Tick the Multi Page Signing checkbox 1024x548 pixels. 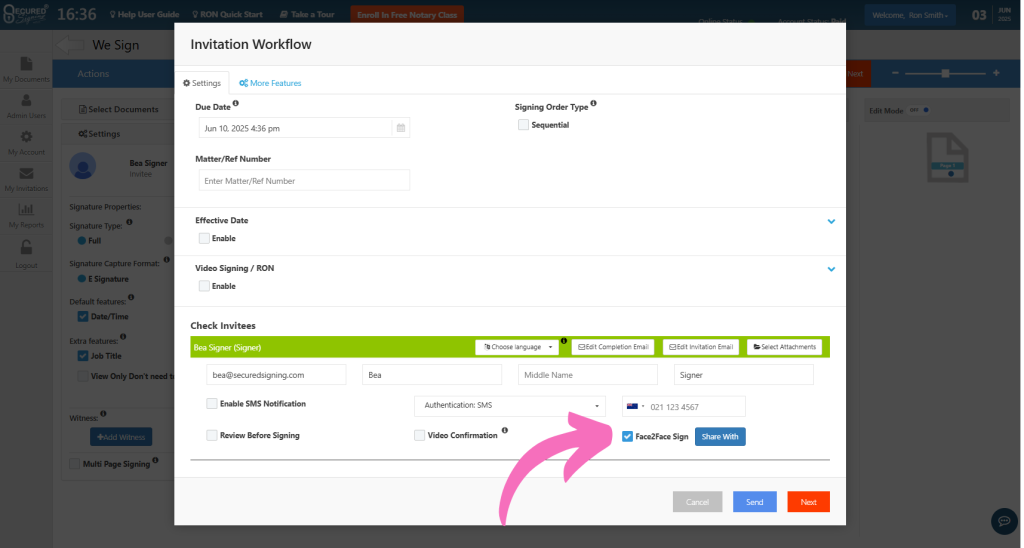click(74, 464)
